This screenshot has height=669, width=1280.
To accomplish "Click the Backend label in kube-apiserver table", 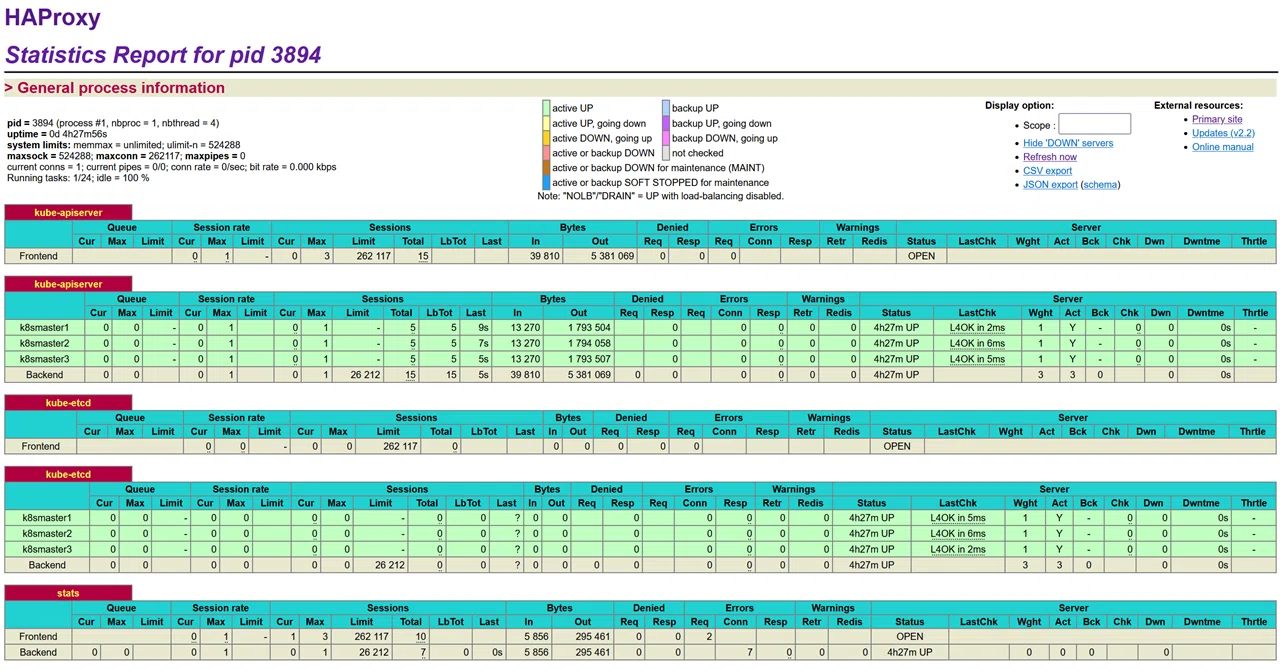I will tap(45, 375).
